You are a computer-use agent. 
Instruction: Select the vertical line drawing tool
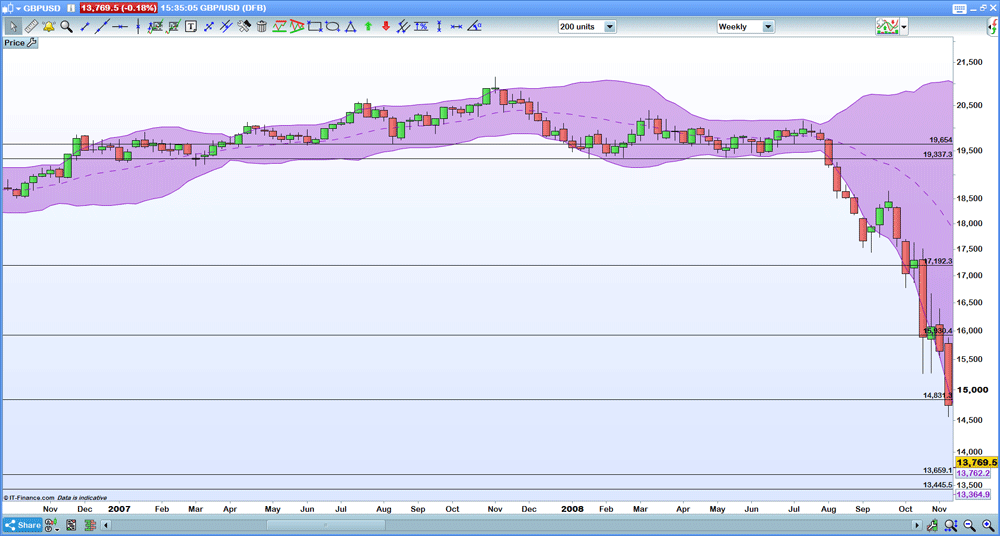pos(138,27)
